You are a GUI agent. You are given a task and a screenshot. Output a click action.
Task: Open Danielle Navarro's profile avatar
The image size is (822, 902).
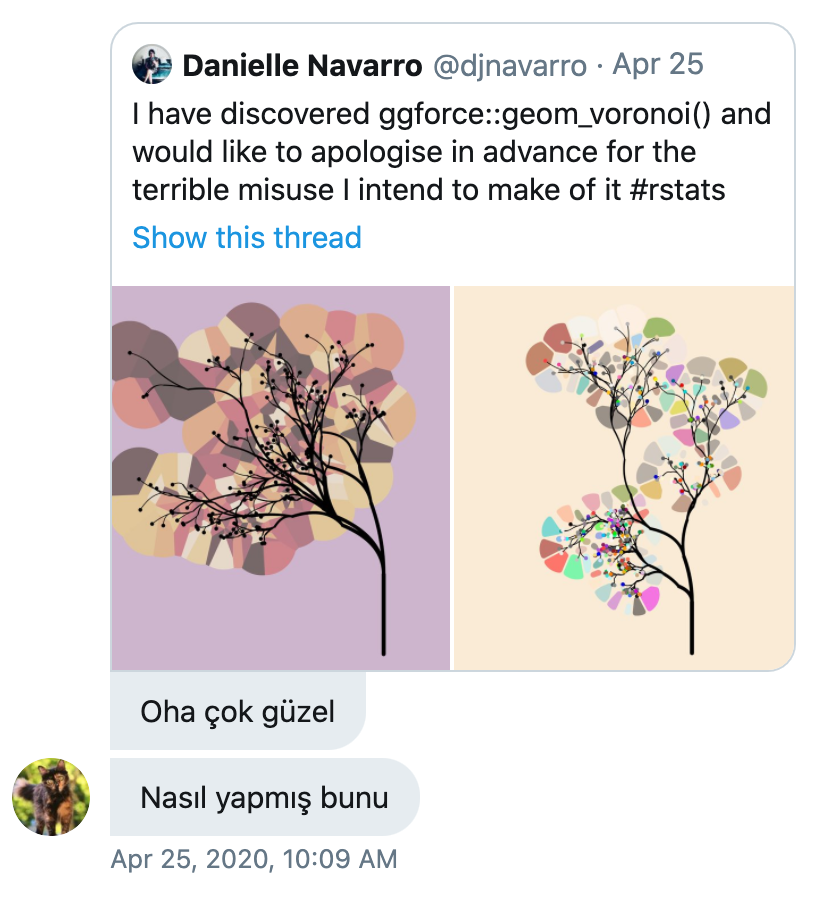click(152, 64)
